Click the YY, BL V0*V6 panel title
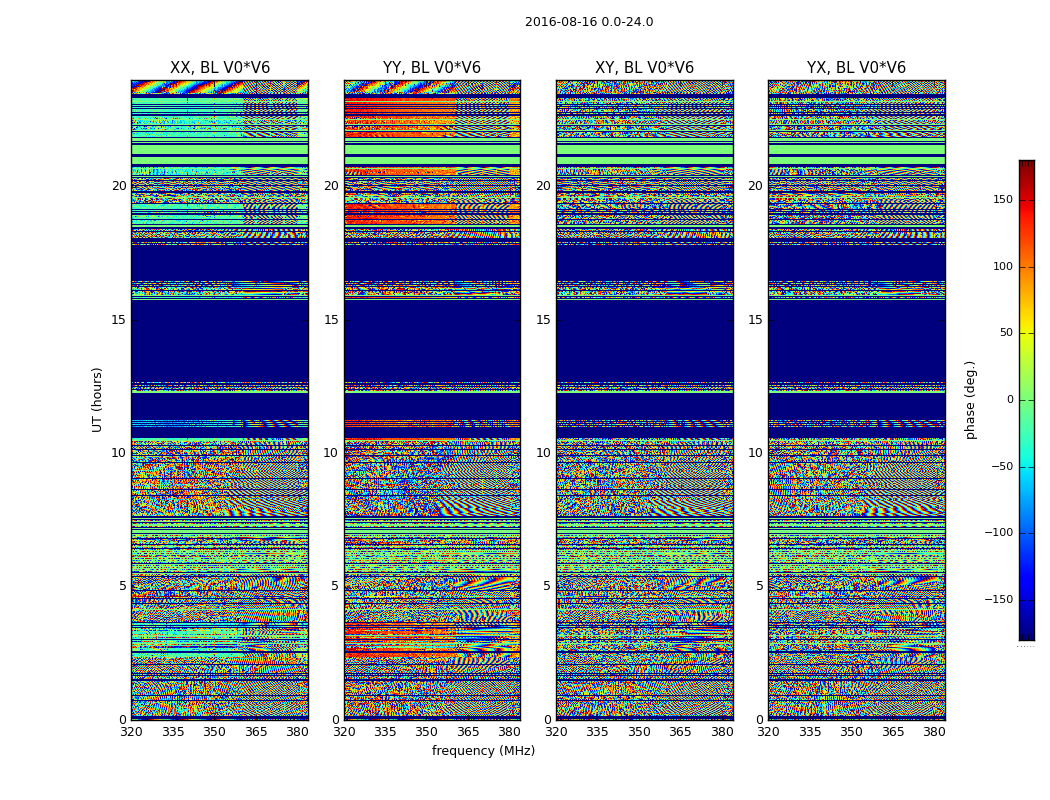The width and height of the screenshot is (1050, 800). click(x=432, y=68)
